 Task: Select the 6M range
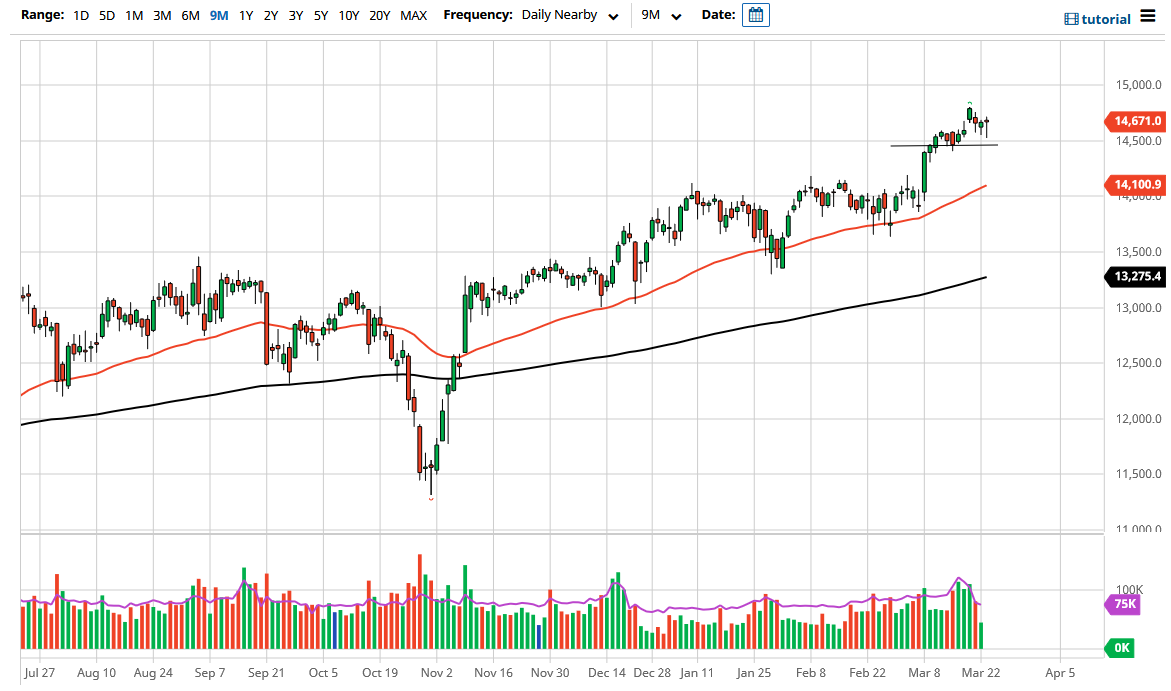(x=190, y=15)
